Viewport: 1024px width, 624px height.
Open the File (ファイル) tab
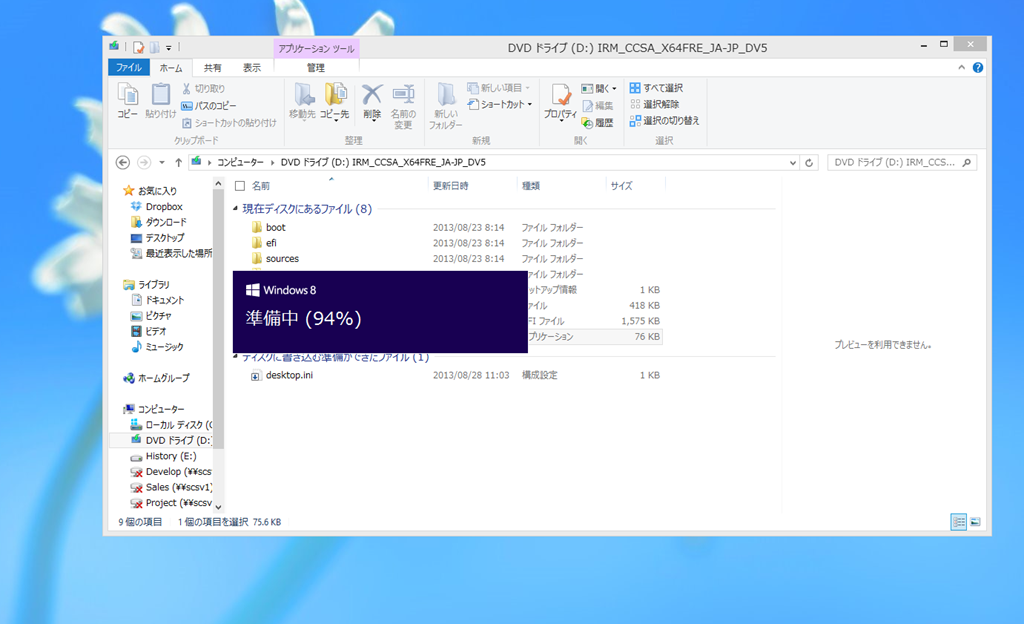click(129, 67)
